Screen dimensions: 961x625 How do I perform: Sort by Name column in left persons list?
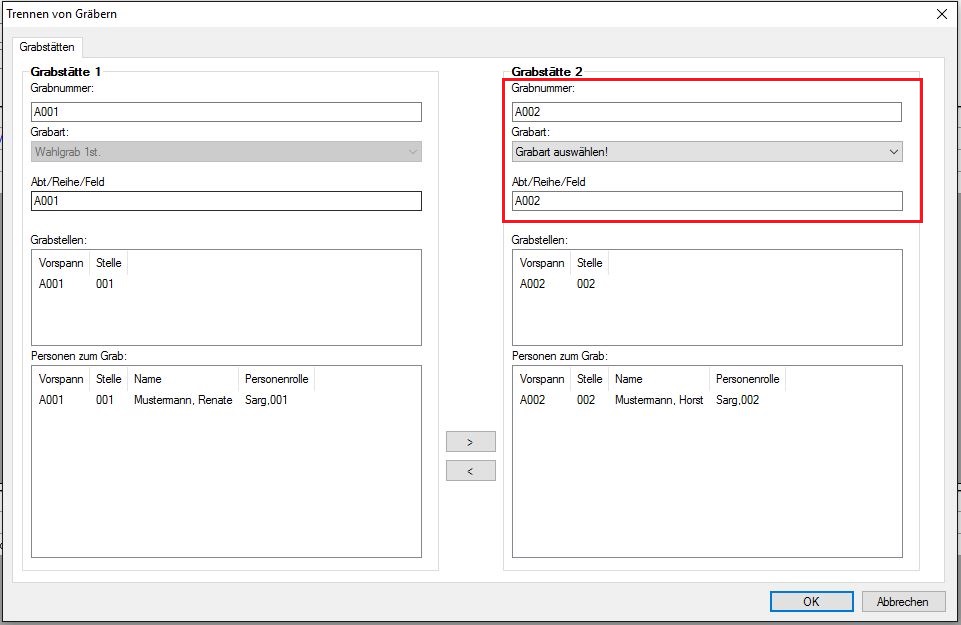[183, 380]
